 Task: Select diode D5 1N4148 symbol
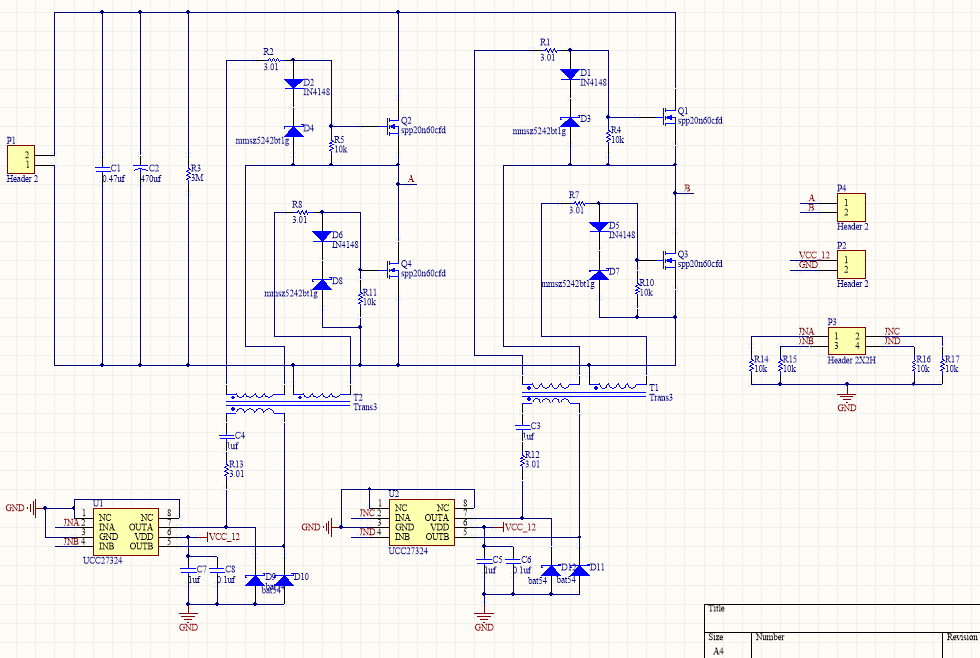click(x=599, y=227)
